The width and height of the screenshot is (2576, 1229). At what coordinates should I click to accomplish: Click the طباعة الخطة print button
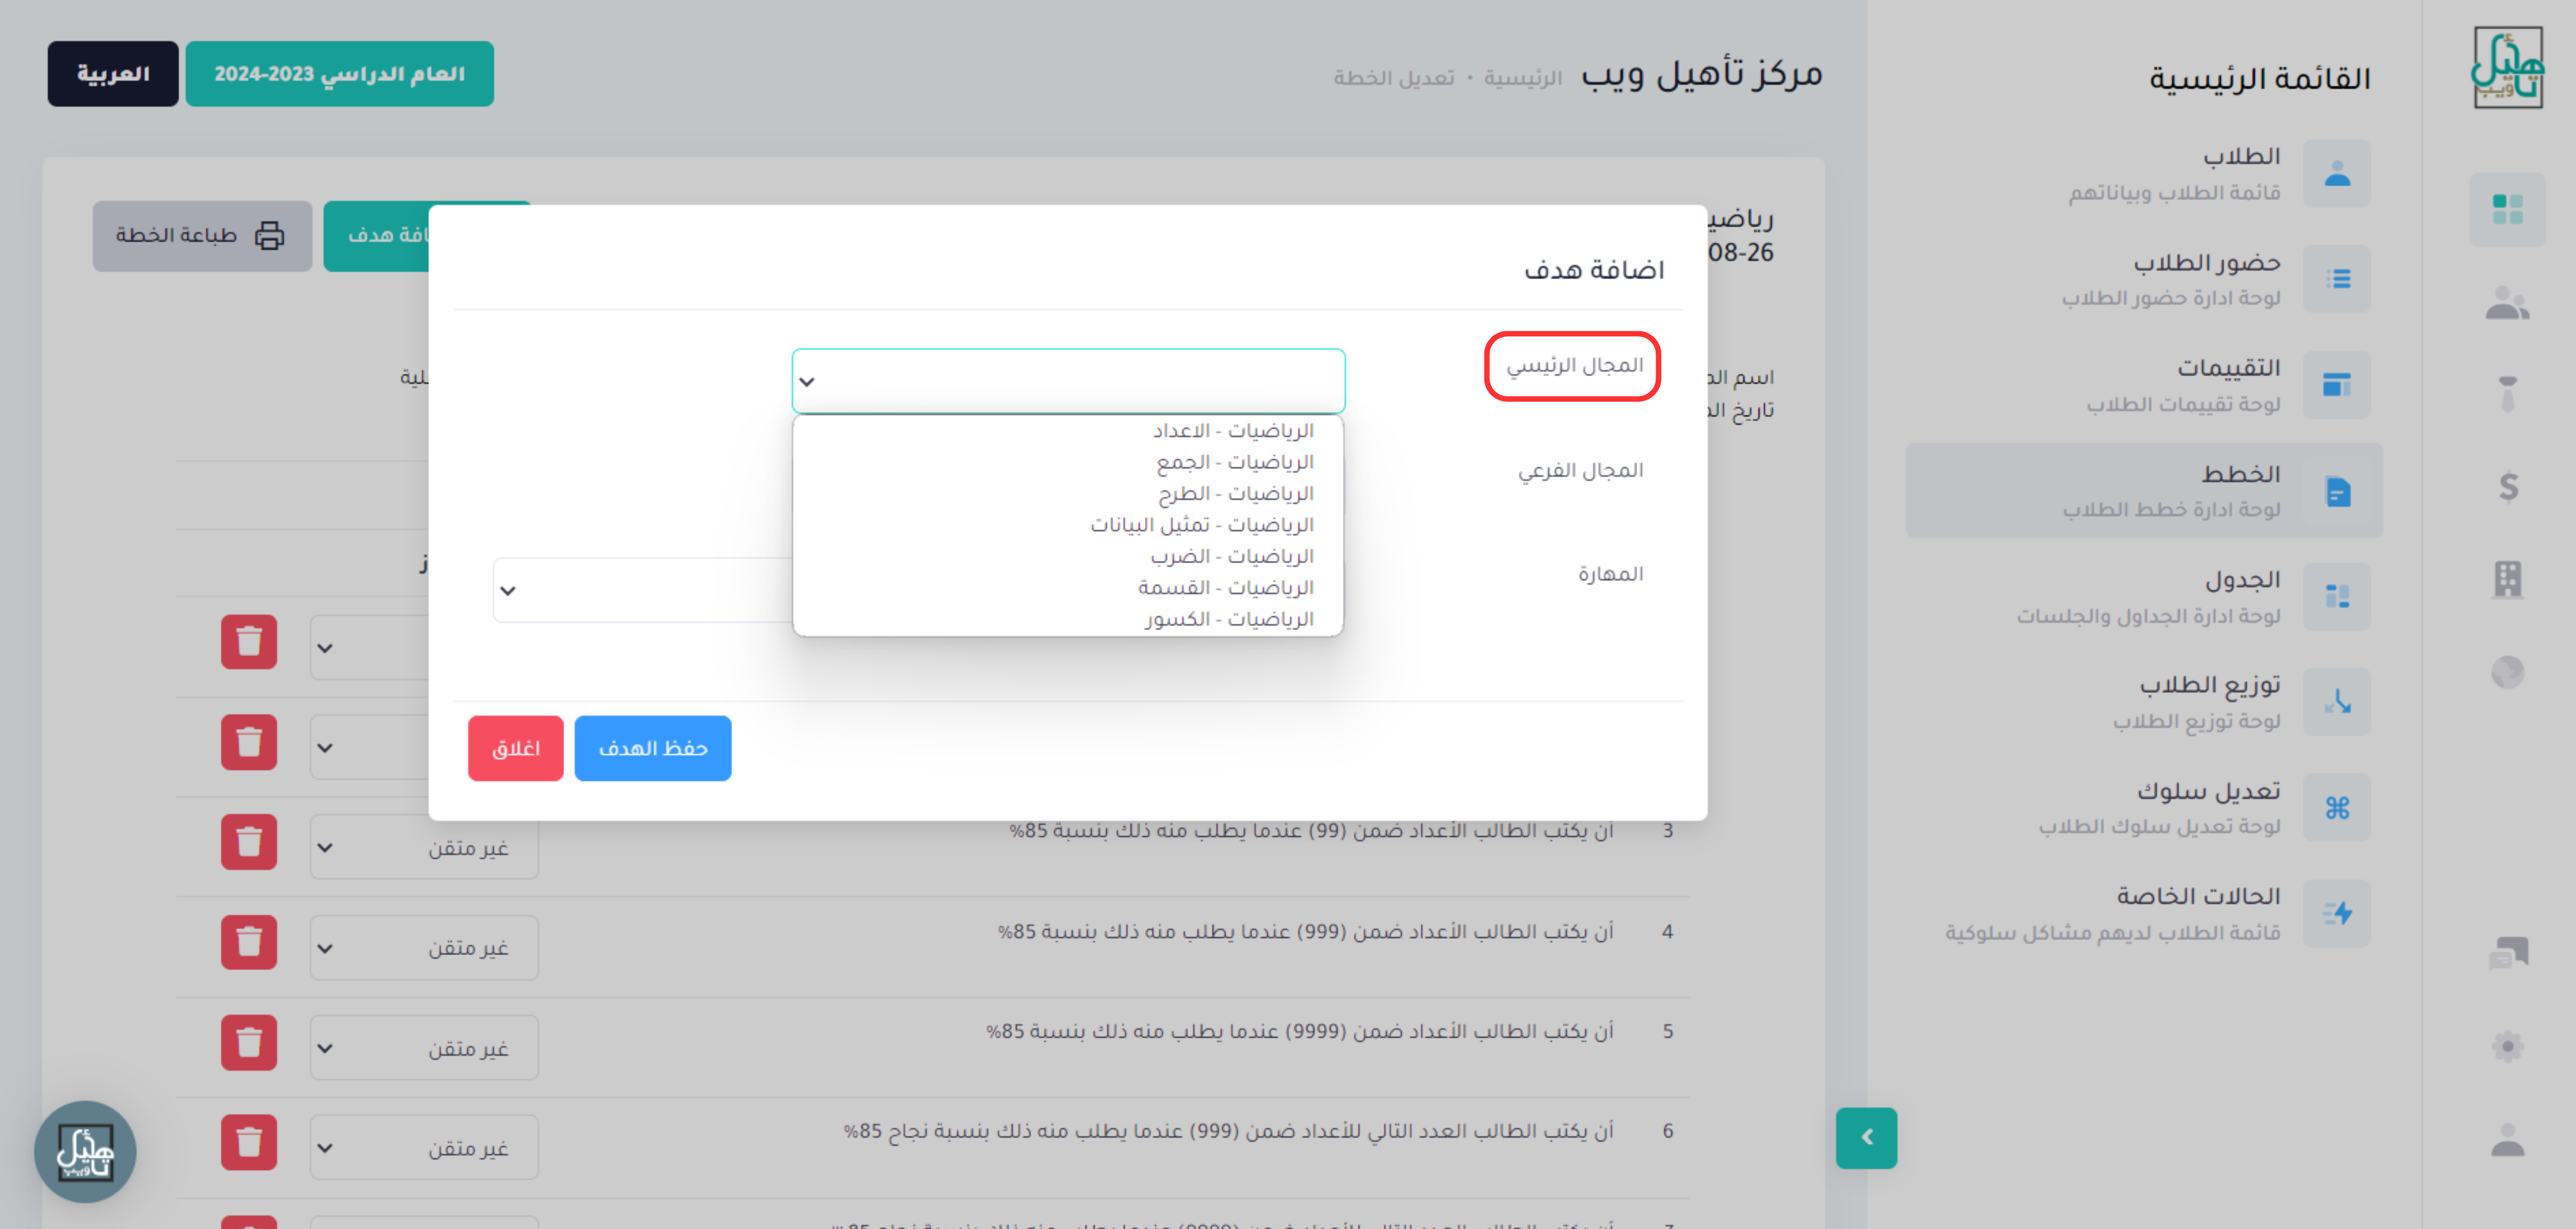[202, 236]
